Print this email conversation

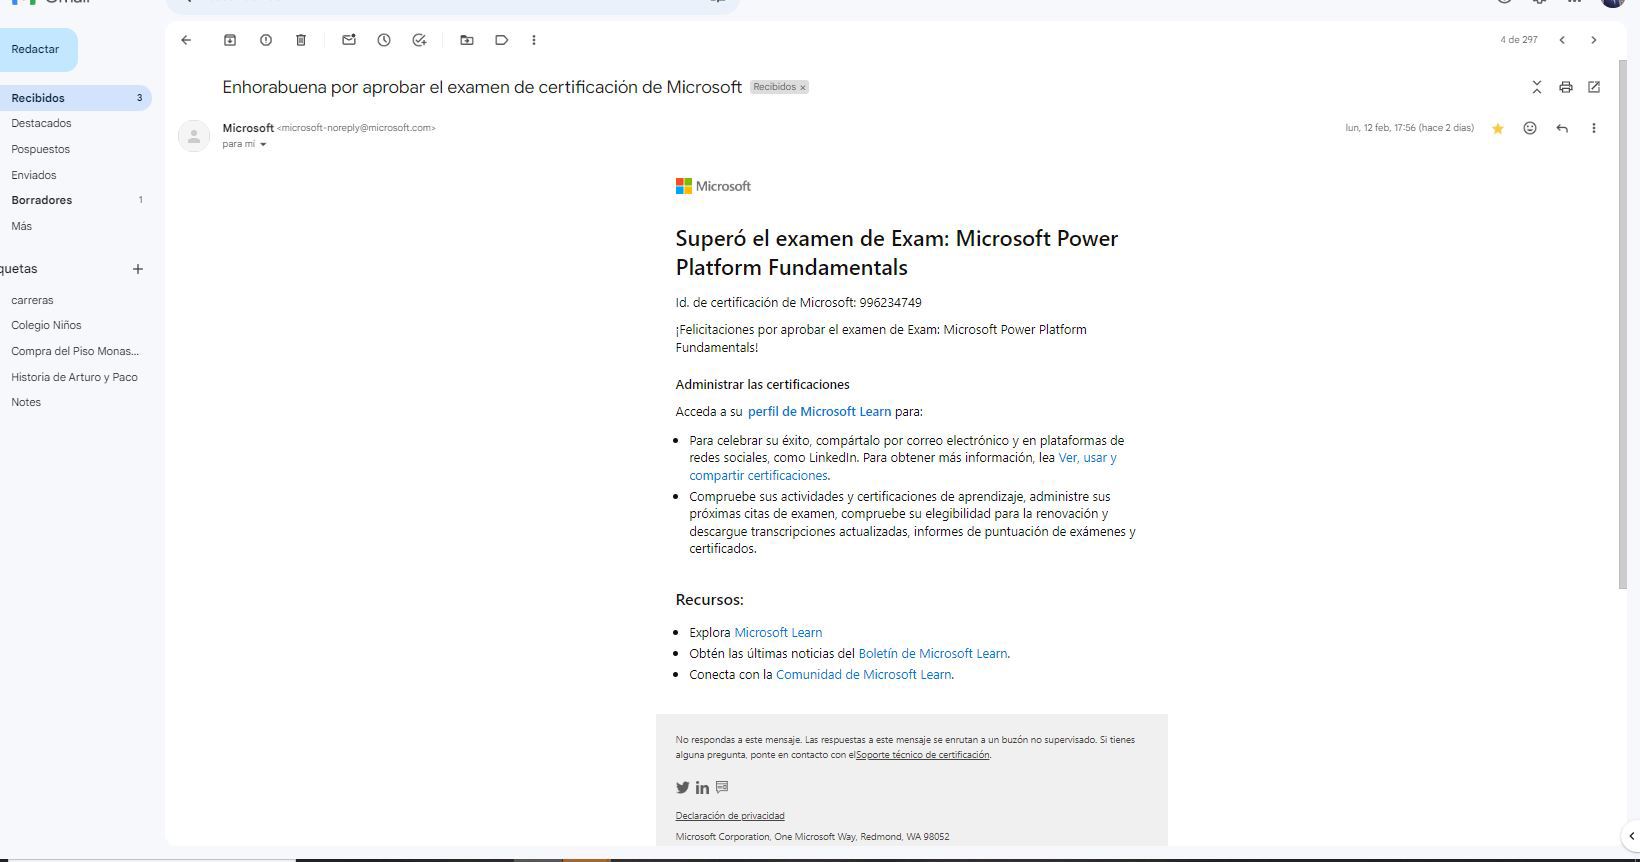point(1566,87)
